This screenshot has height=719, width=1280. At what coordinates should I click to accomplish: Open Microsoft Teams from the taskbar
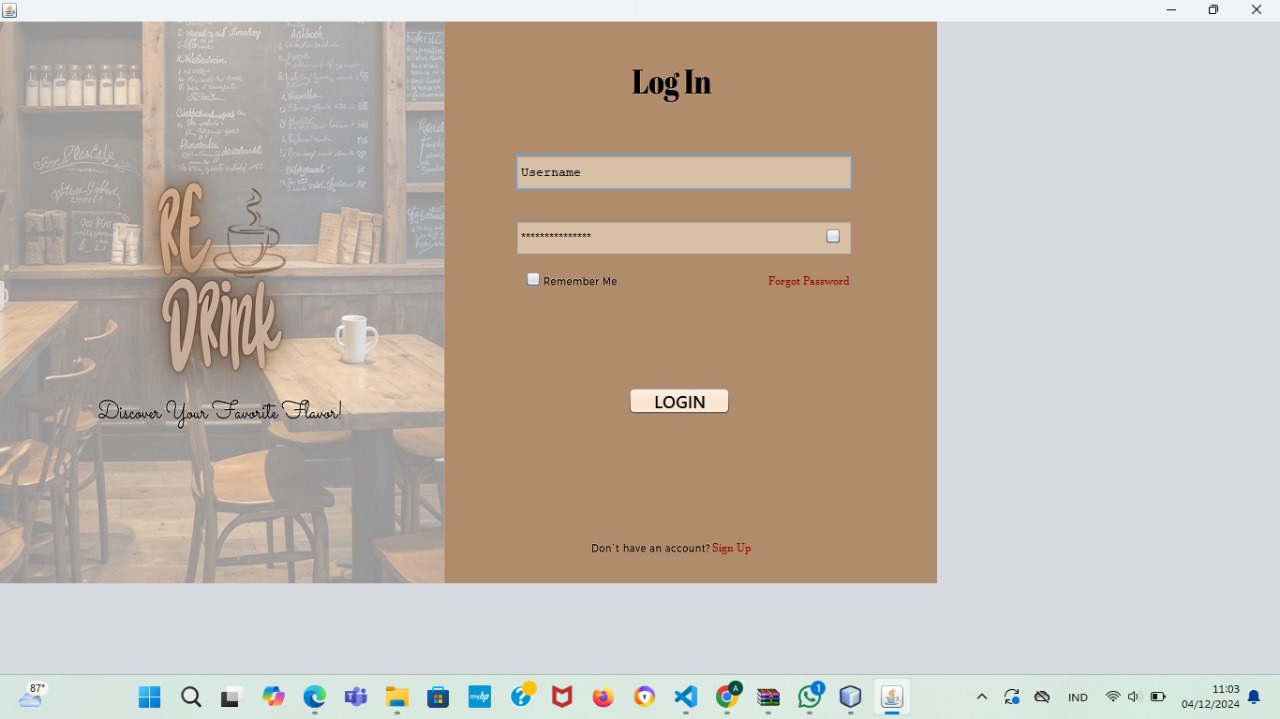[356, 697]
